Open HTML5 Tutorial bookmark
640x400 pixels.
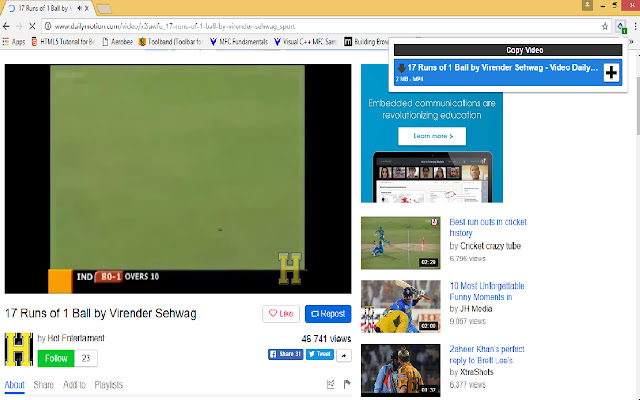[x=63, y=42]
